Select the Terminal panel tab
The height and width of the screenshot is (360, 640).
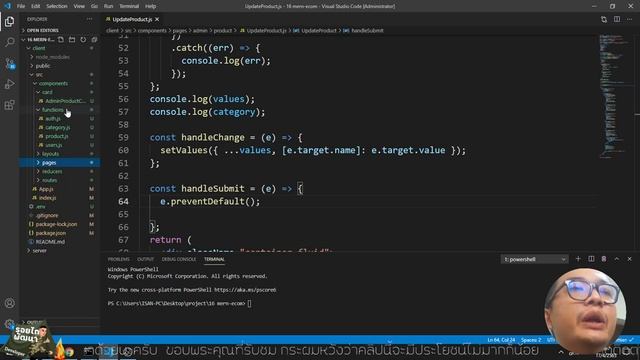[214, 259]
